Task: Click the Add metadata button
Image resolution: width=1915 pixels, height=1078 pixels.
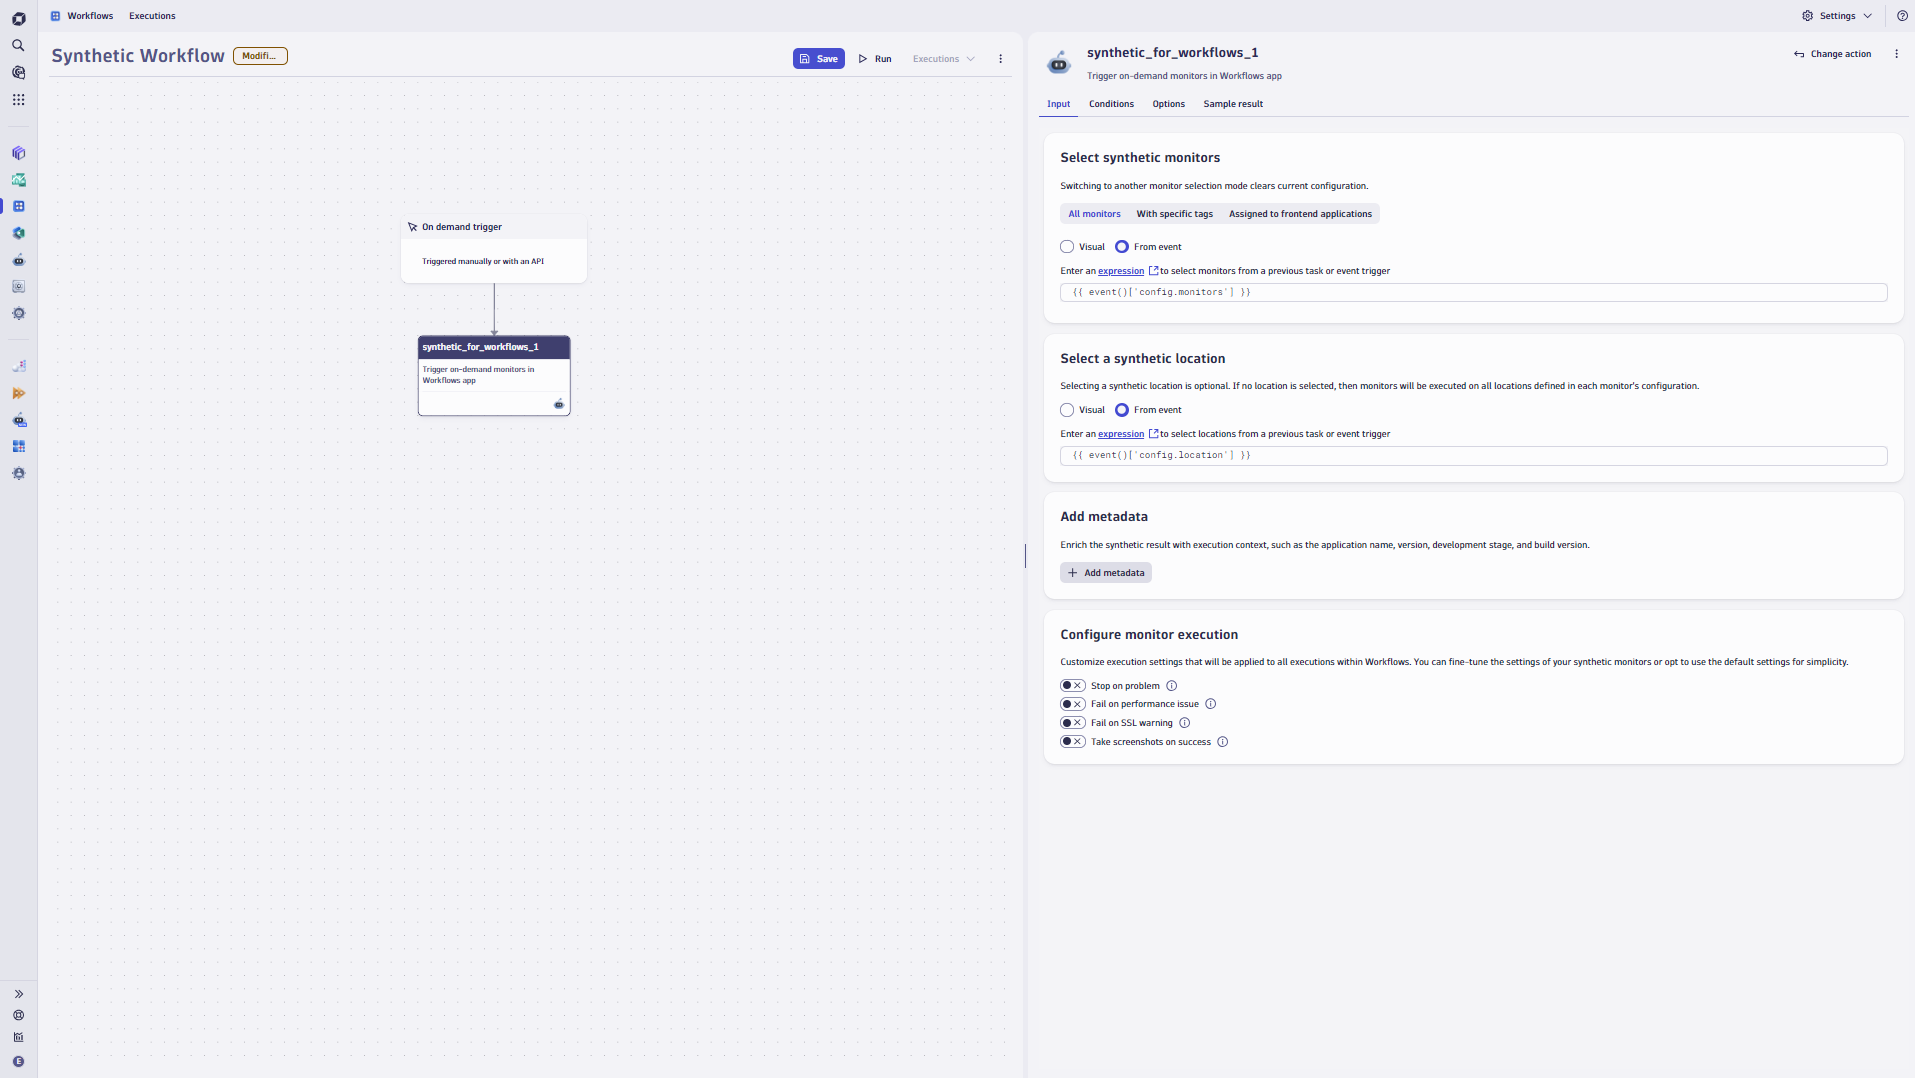Action: [x=1105, y=573]
